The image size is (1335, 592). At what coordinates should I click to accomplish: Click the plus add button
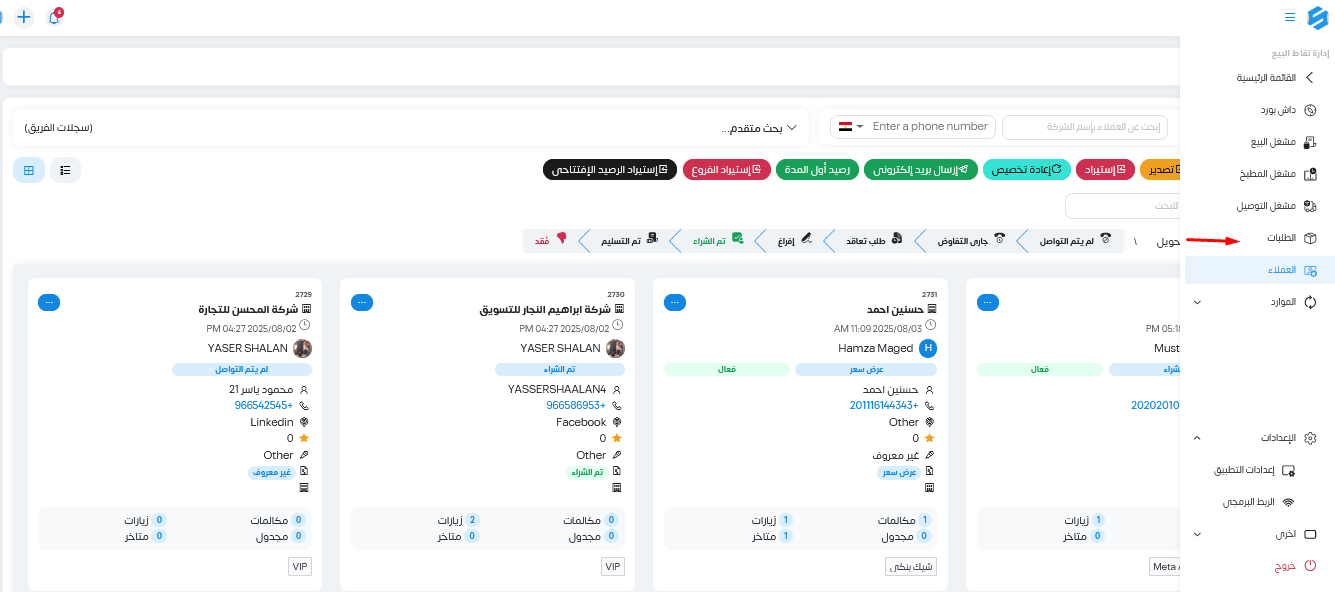coord(24,17)
